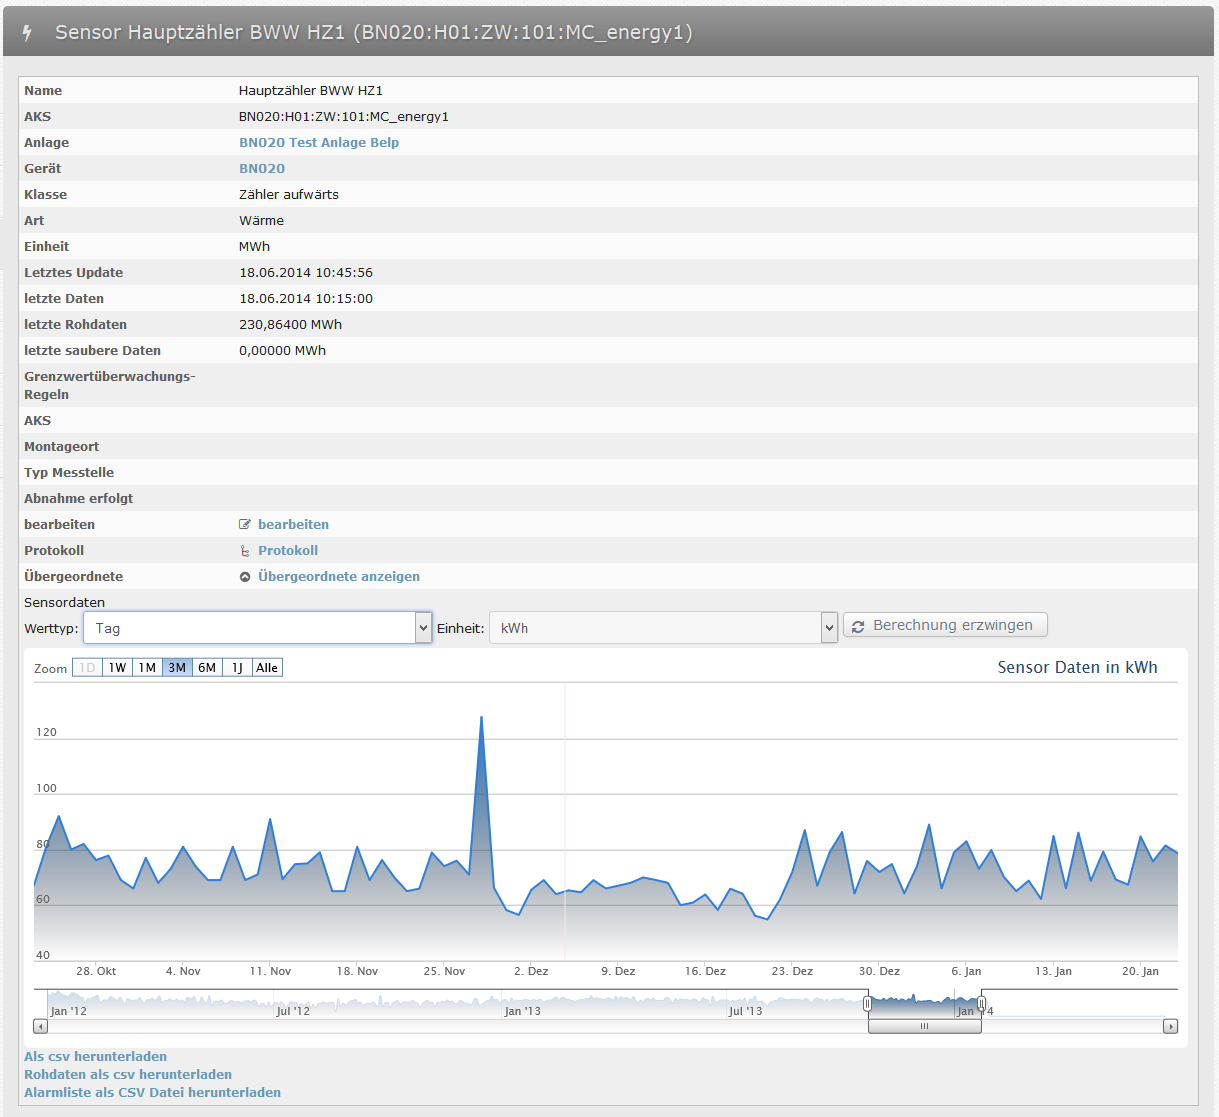
Task: Click the chart peak near 25. Nov
Action: tap(481, 717)
